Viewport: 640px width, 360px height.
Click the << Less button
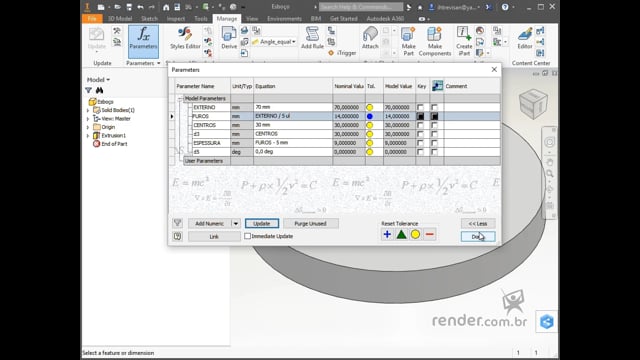tap(478, 224)
